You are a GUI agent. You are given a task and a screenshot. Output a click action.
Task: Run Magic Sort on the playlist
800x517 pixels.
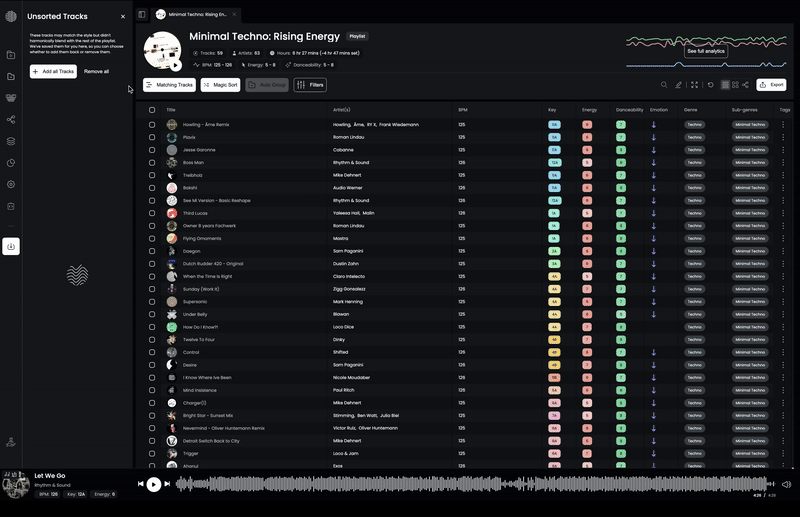[220, 85]
